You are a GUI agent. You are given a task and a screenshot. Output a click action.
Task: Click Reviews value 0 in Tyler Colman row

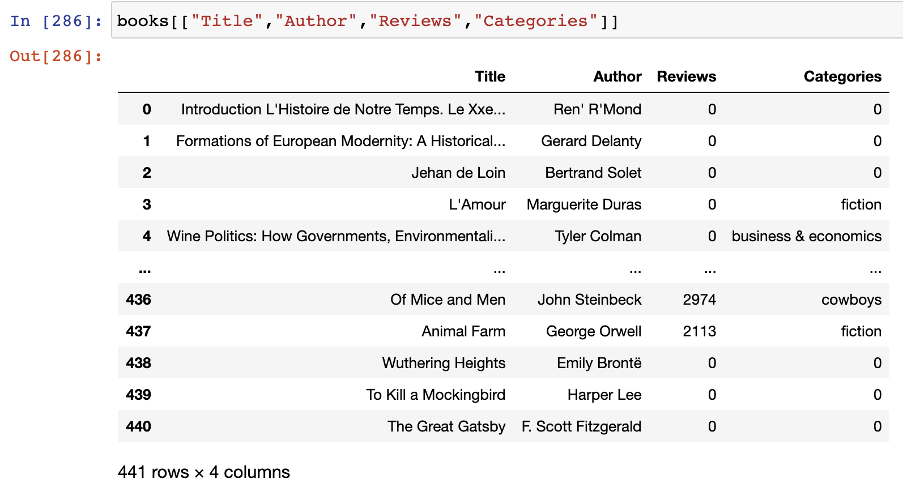(712, 236)
